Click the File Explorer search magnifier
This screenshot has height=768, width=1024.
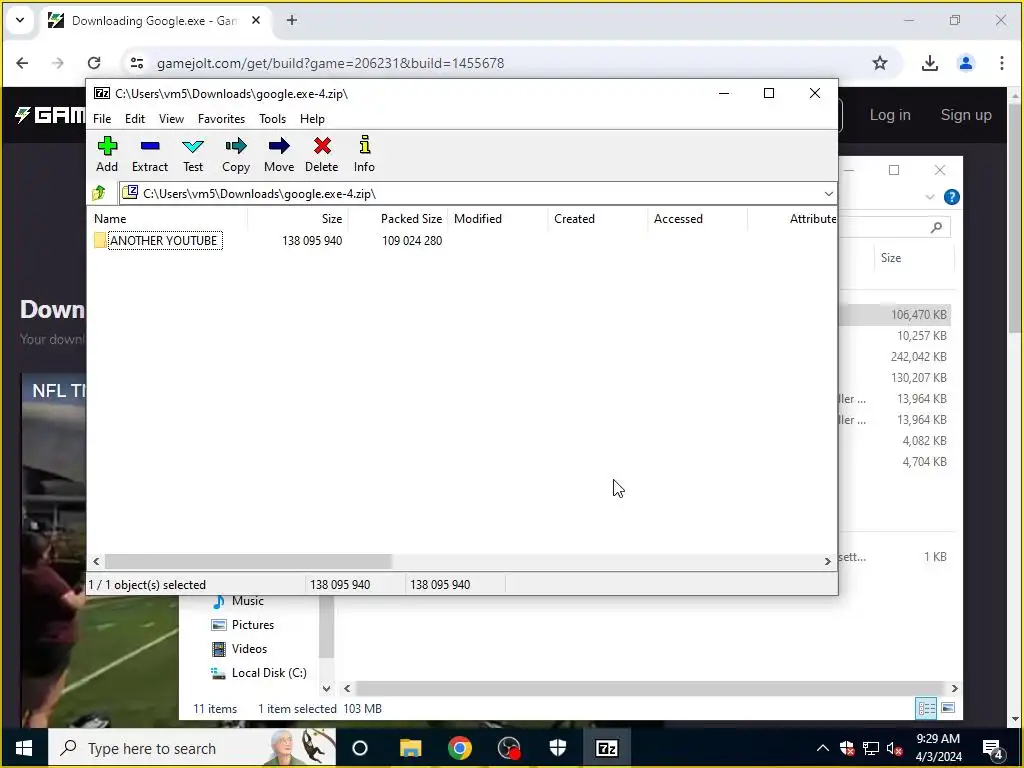pos(936,227)
